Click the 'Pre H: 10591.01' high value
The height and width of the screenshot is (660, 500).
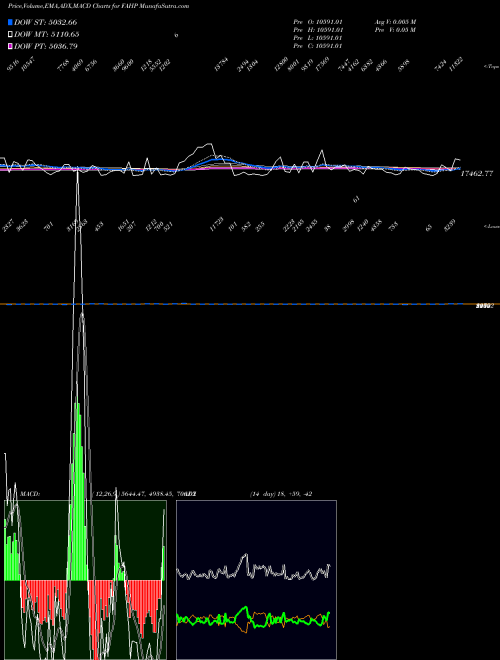tap(319, 30)
